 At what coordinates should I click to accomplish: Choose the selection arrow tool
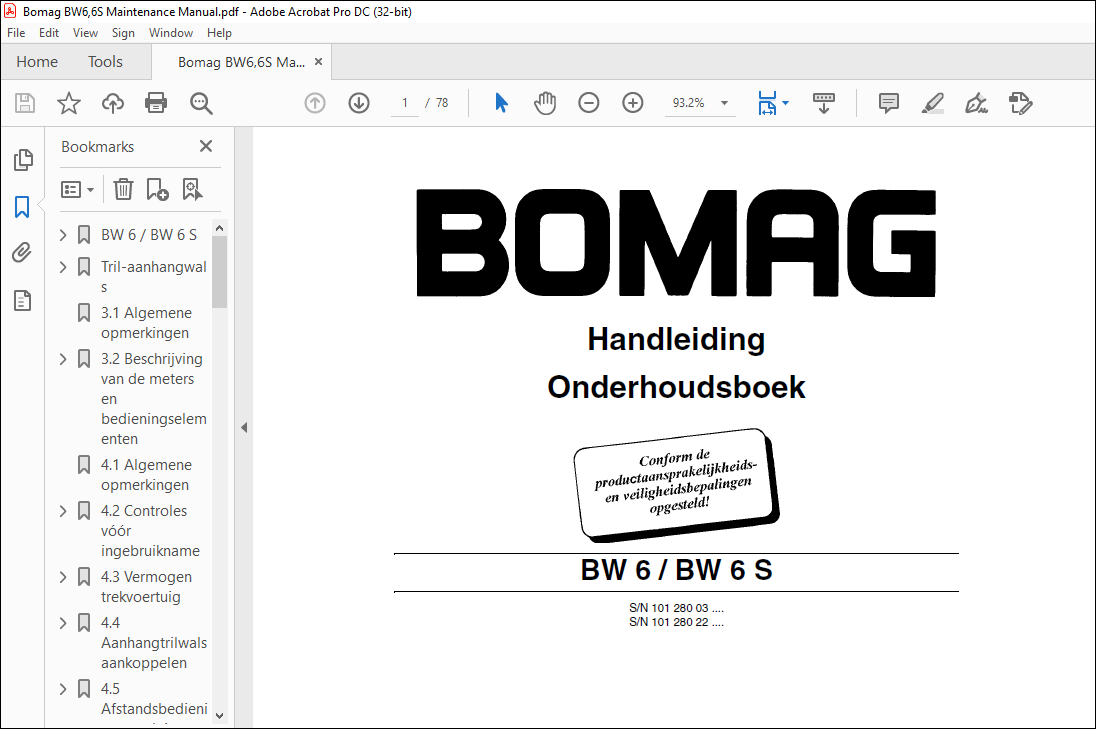tap(501, 103)
